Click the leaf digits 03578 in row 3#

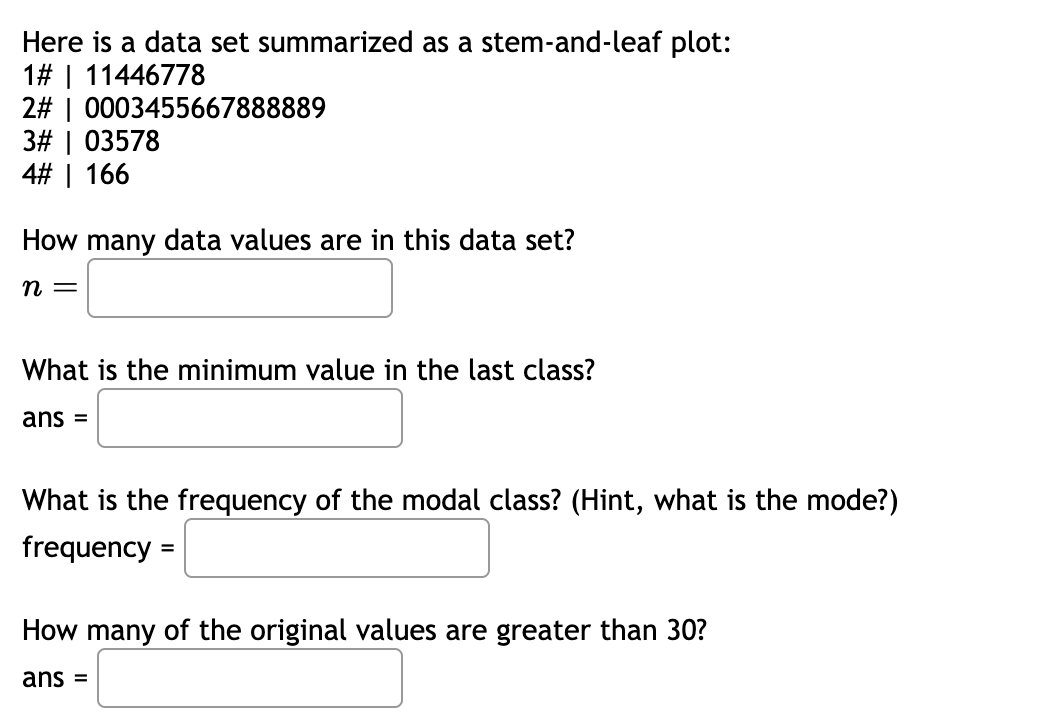(122, 142)
